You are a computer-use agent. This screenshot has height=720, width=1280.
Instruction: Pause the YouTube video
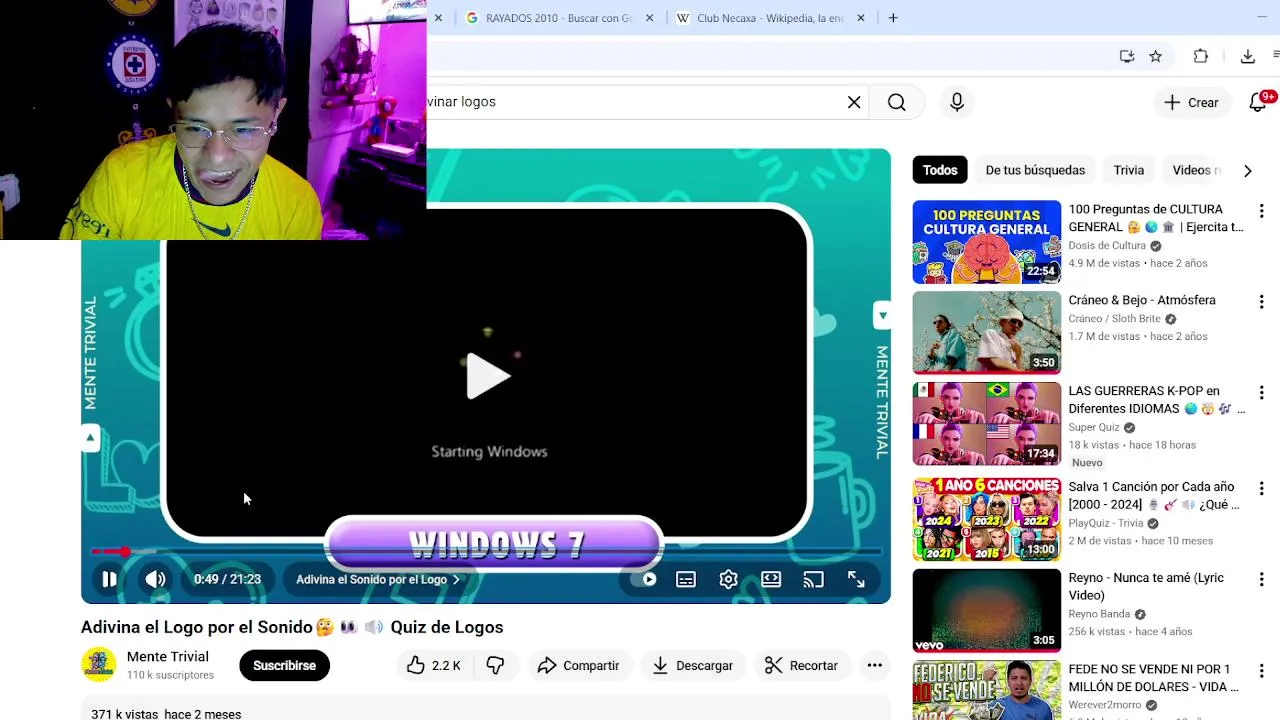[x=109, y=579]
